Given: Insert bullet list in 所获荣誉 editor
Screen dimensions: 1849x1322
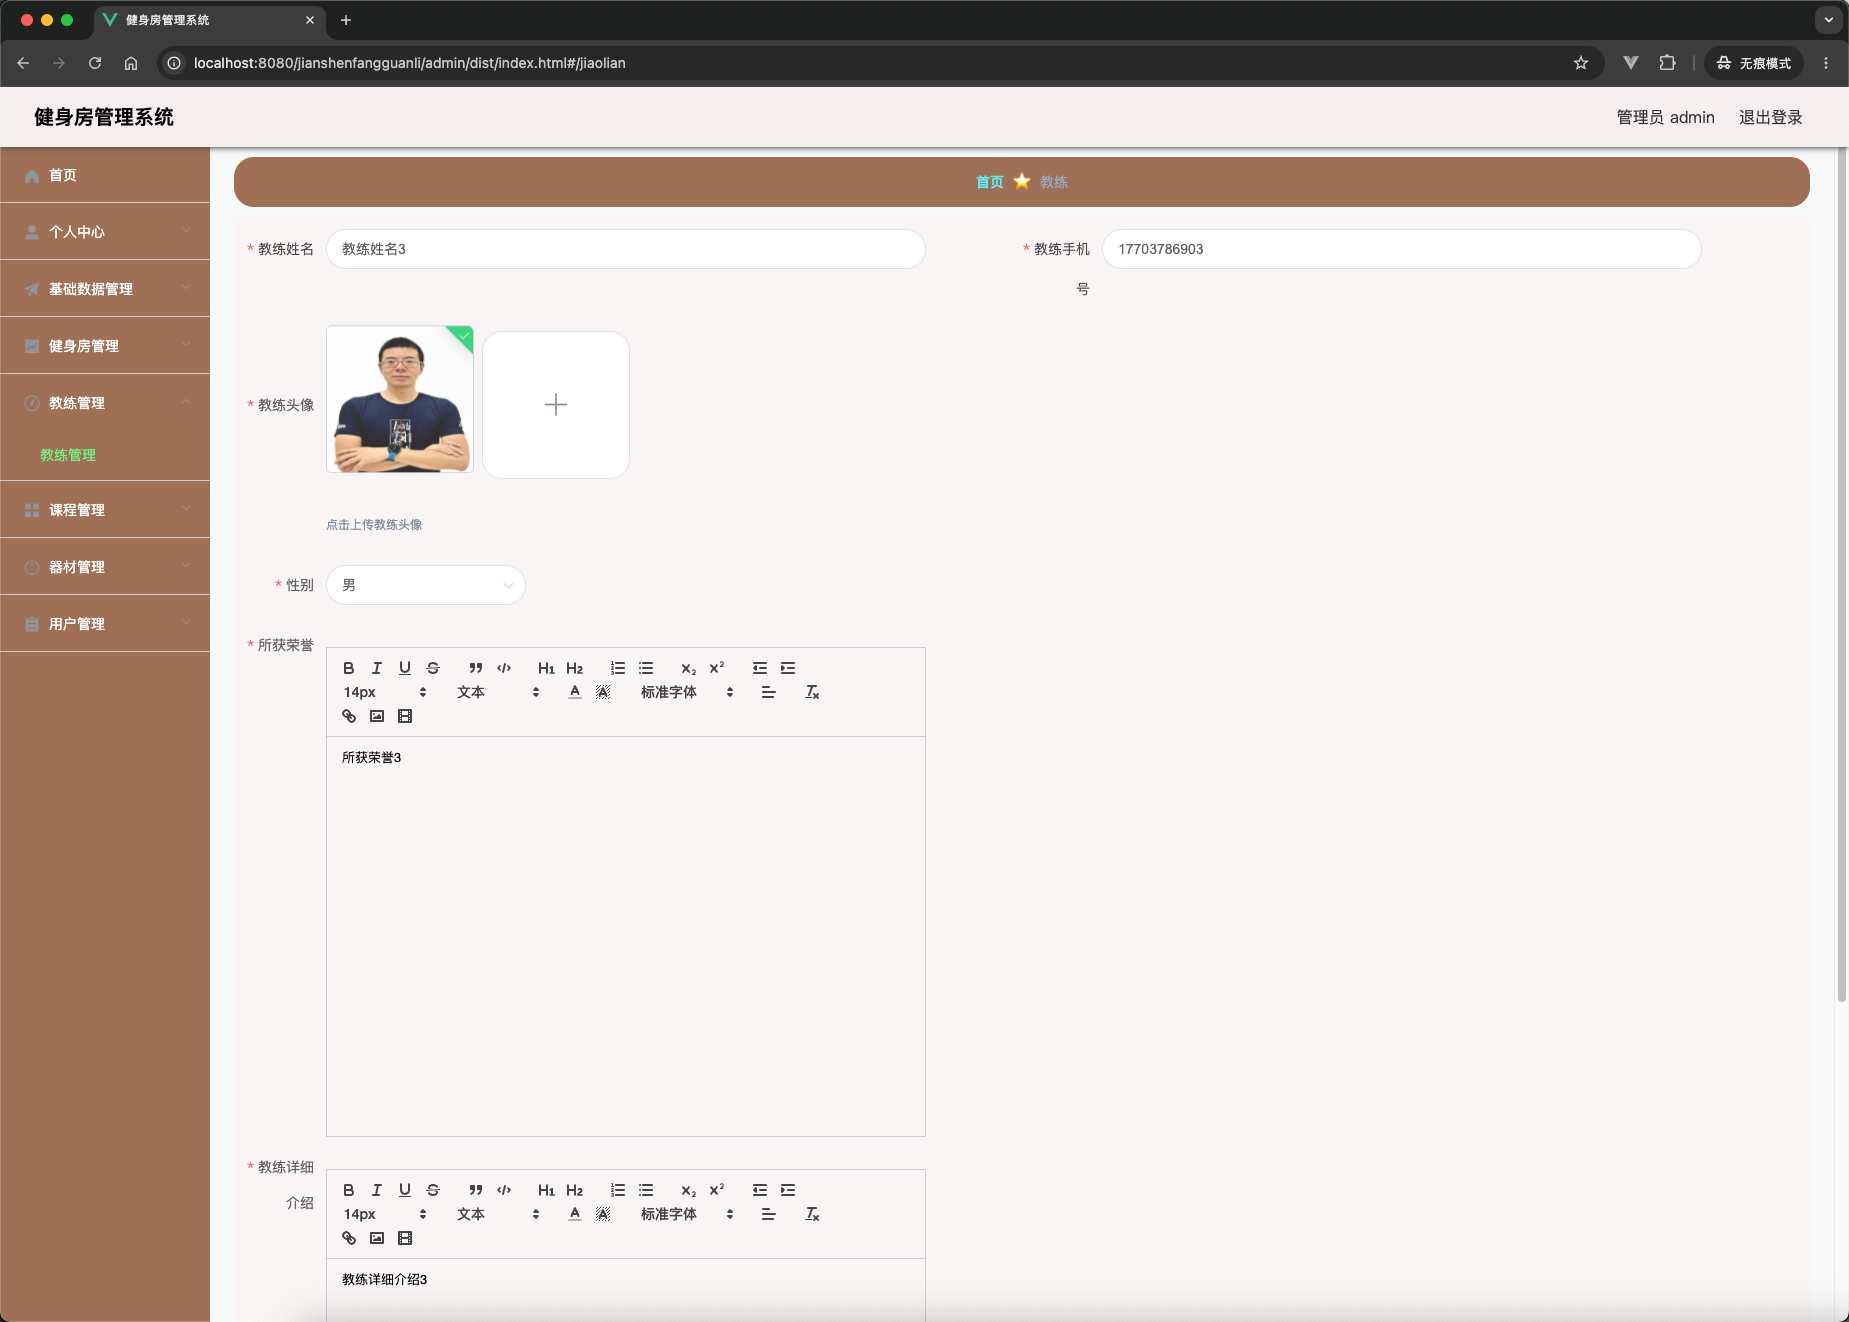Looking at the screenshot, I should pos(646,668).
